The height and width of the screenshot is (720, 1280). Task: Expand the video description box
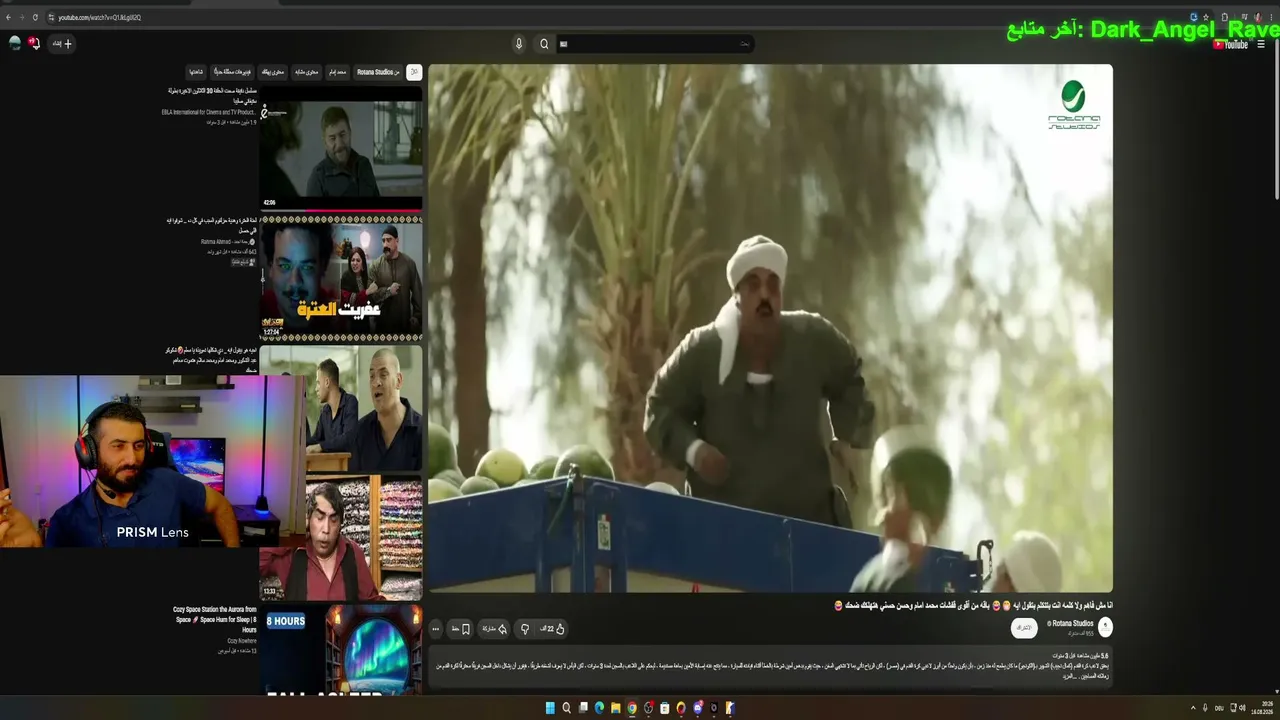point(770,666)
